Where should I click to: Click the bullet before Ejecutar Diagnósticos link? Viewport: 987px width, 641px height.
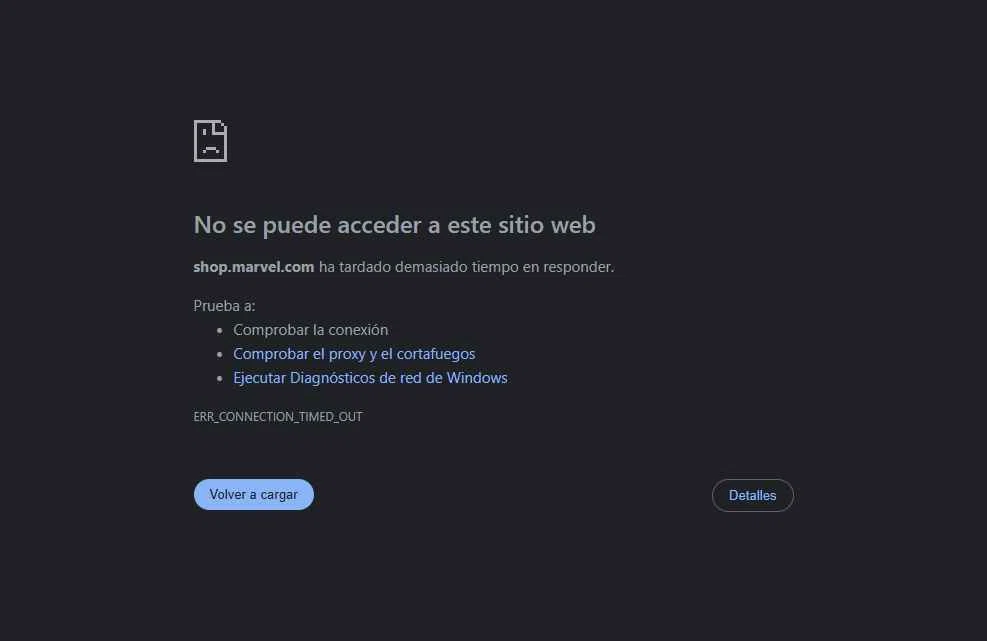point(220,378)
